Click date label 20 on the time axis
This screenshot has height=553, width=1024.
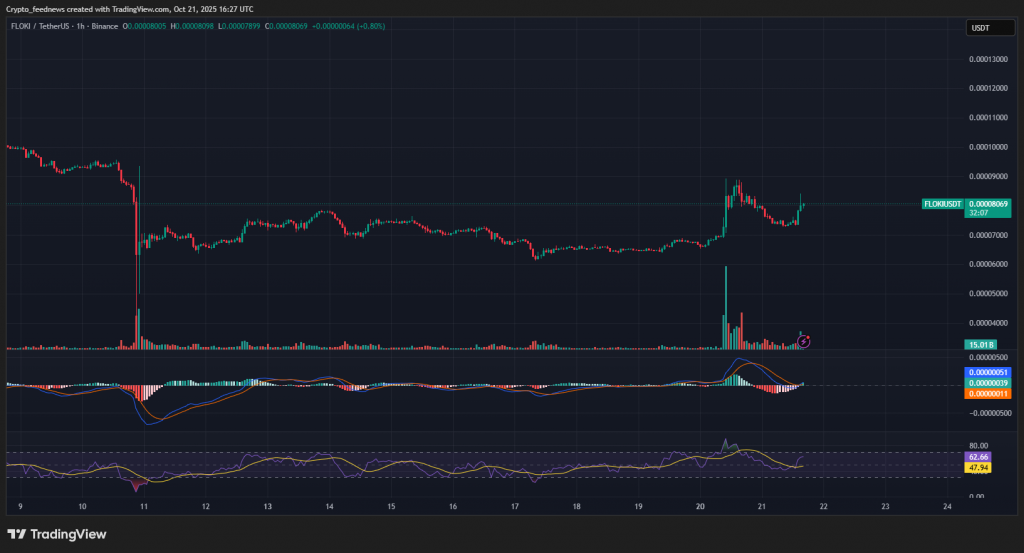click(700, 507)
